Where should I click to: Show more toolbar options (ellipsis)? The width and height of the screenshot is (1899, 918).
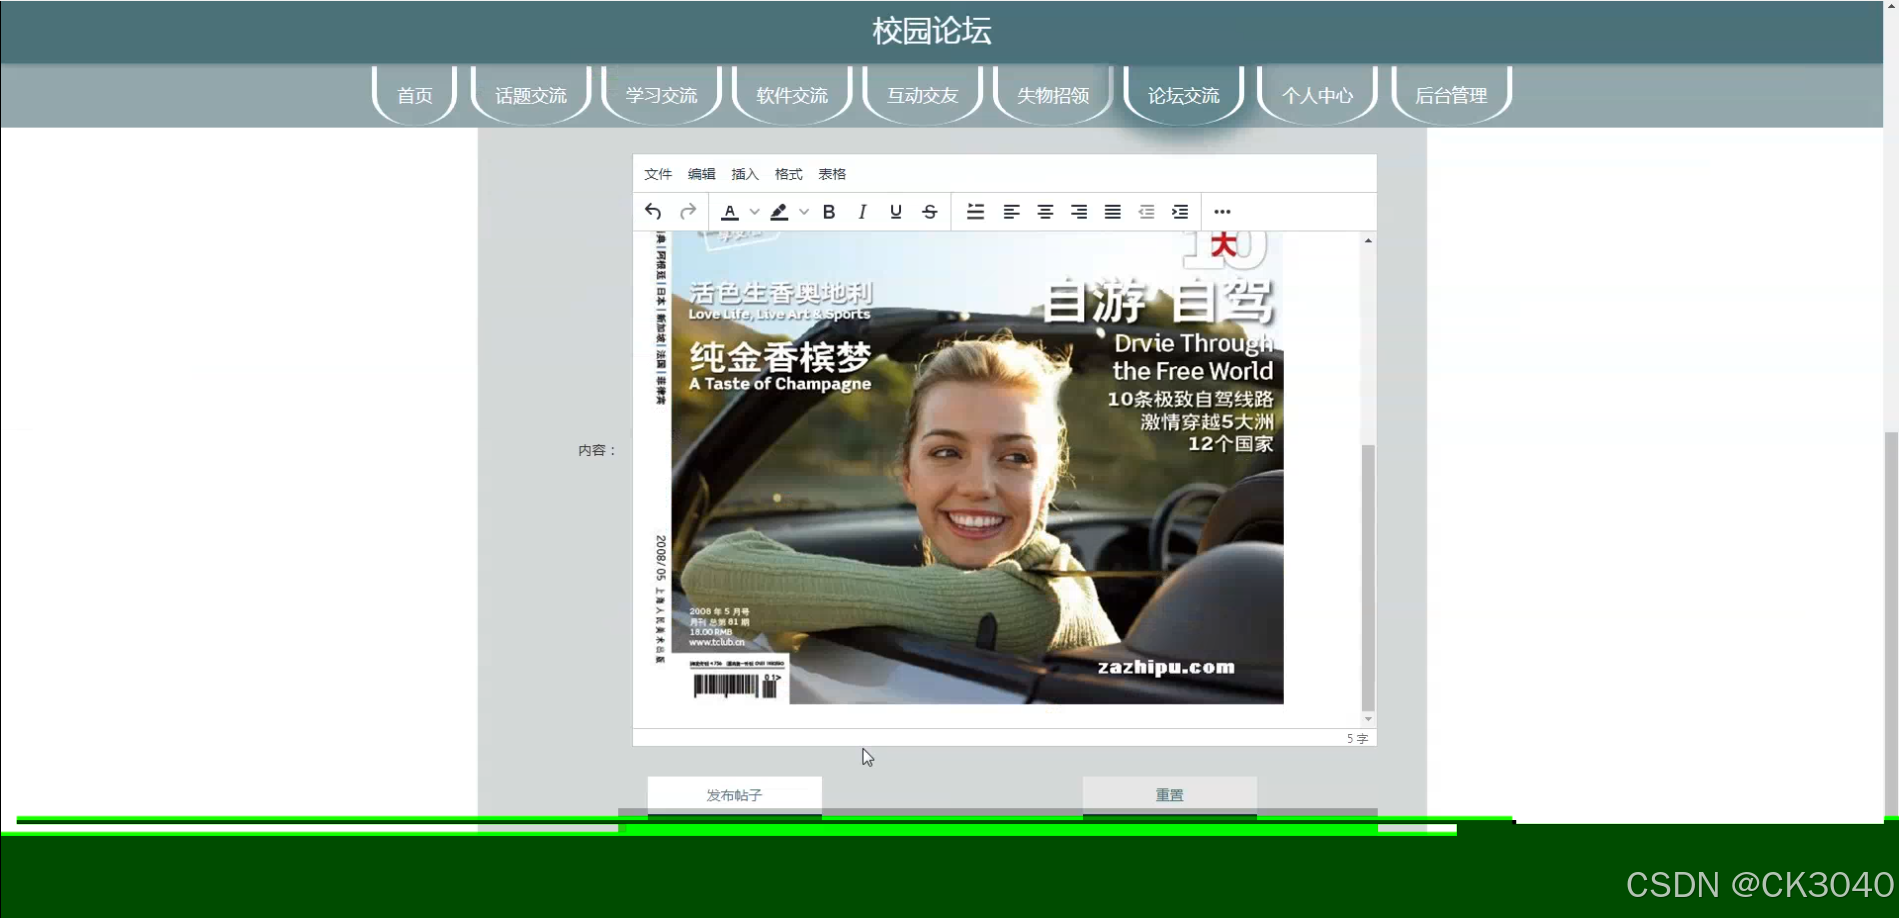[1222, 212]
